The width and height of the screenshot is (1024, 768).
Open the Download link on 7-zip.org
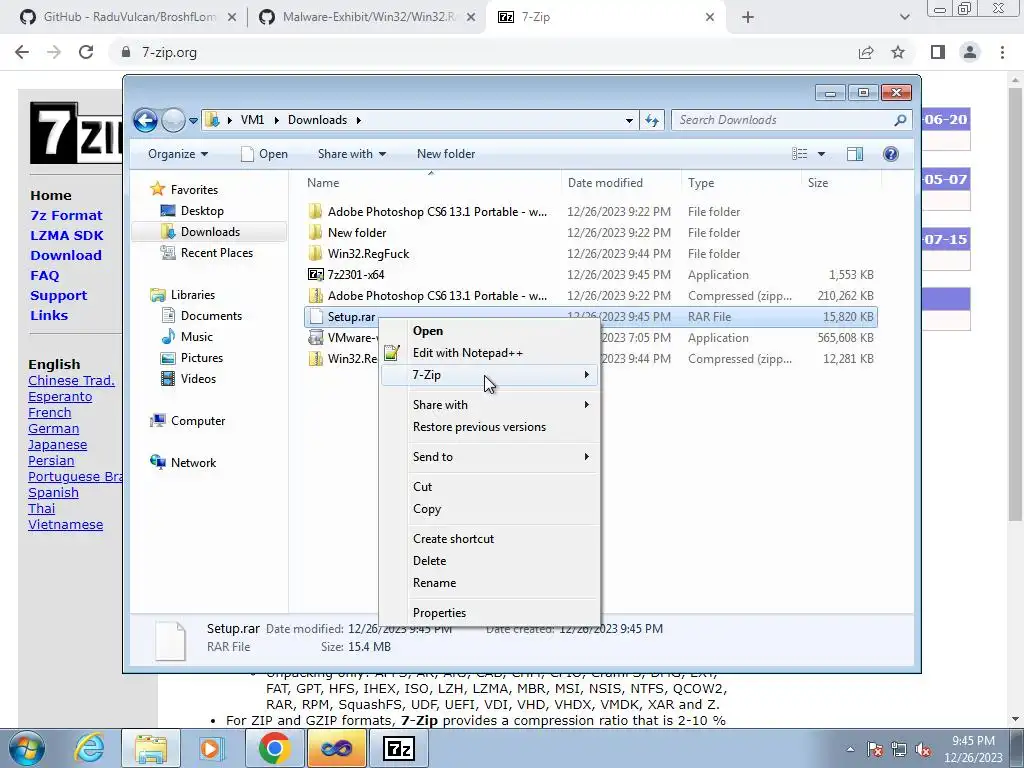tap(66, 255)
